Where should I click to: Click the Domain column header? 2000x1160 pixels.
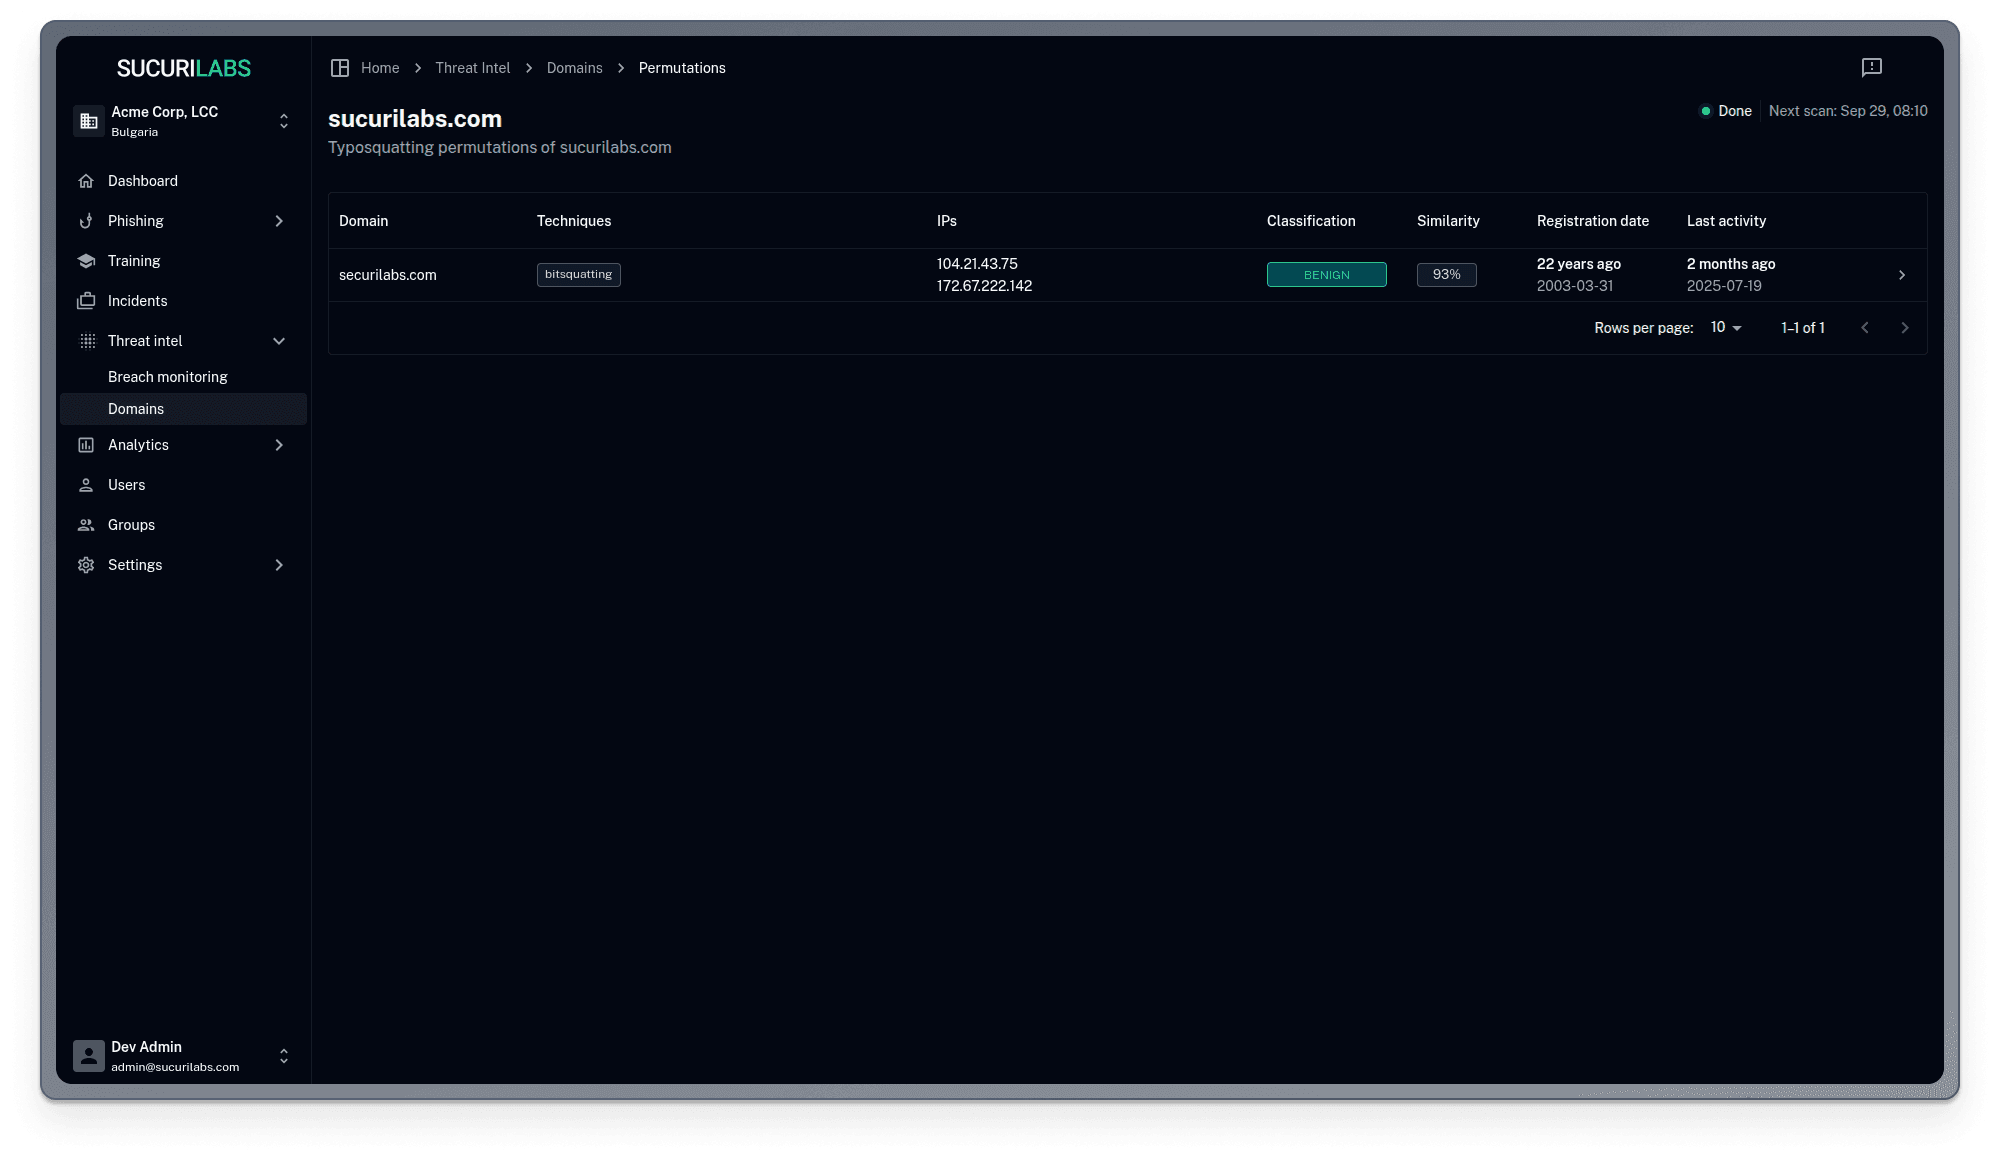(x=364, y=221)
